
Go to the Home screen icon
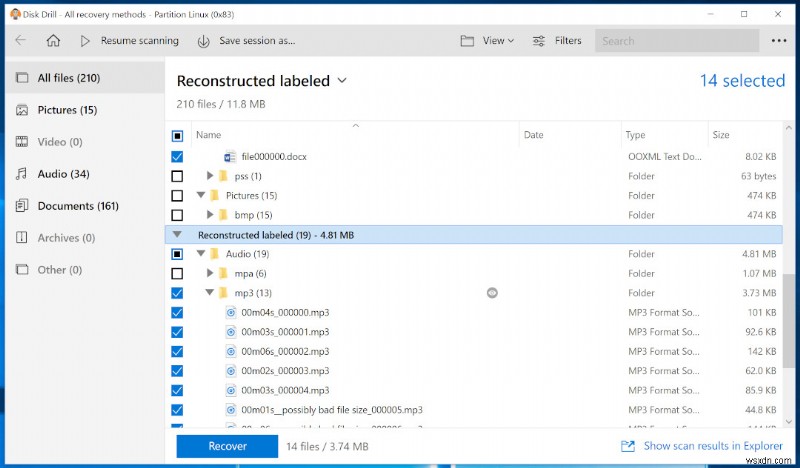(x=53, y=41)
